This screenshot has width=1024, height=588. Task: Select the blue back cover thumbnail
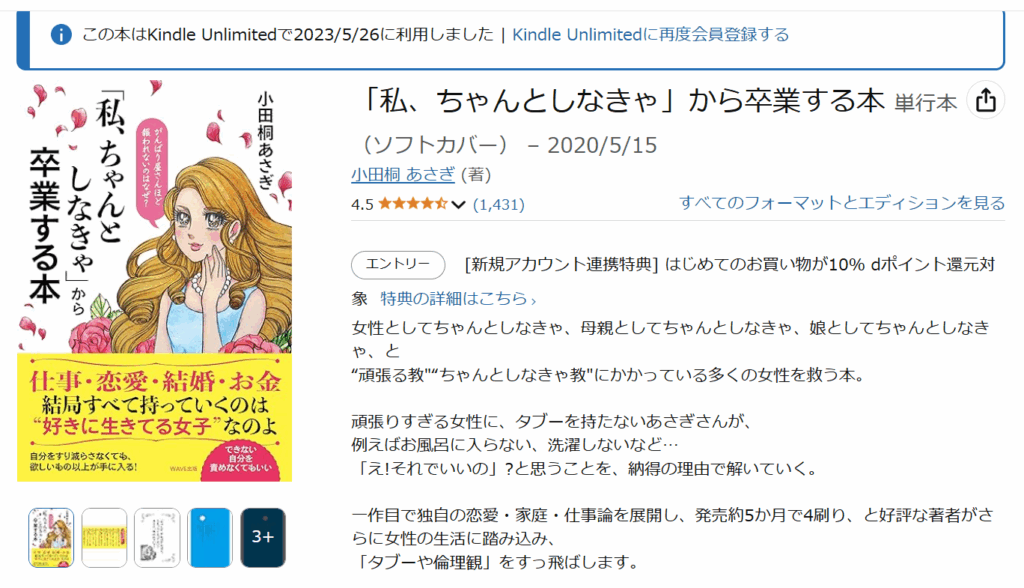pyautogui.click(x=210, y=538)
